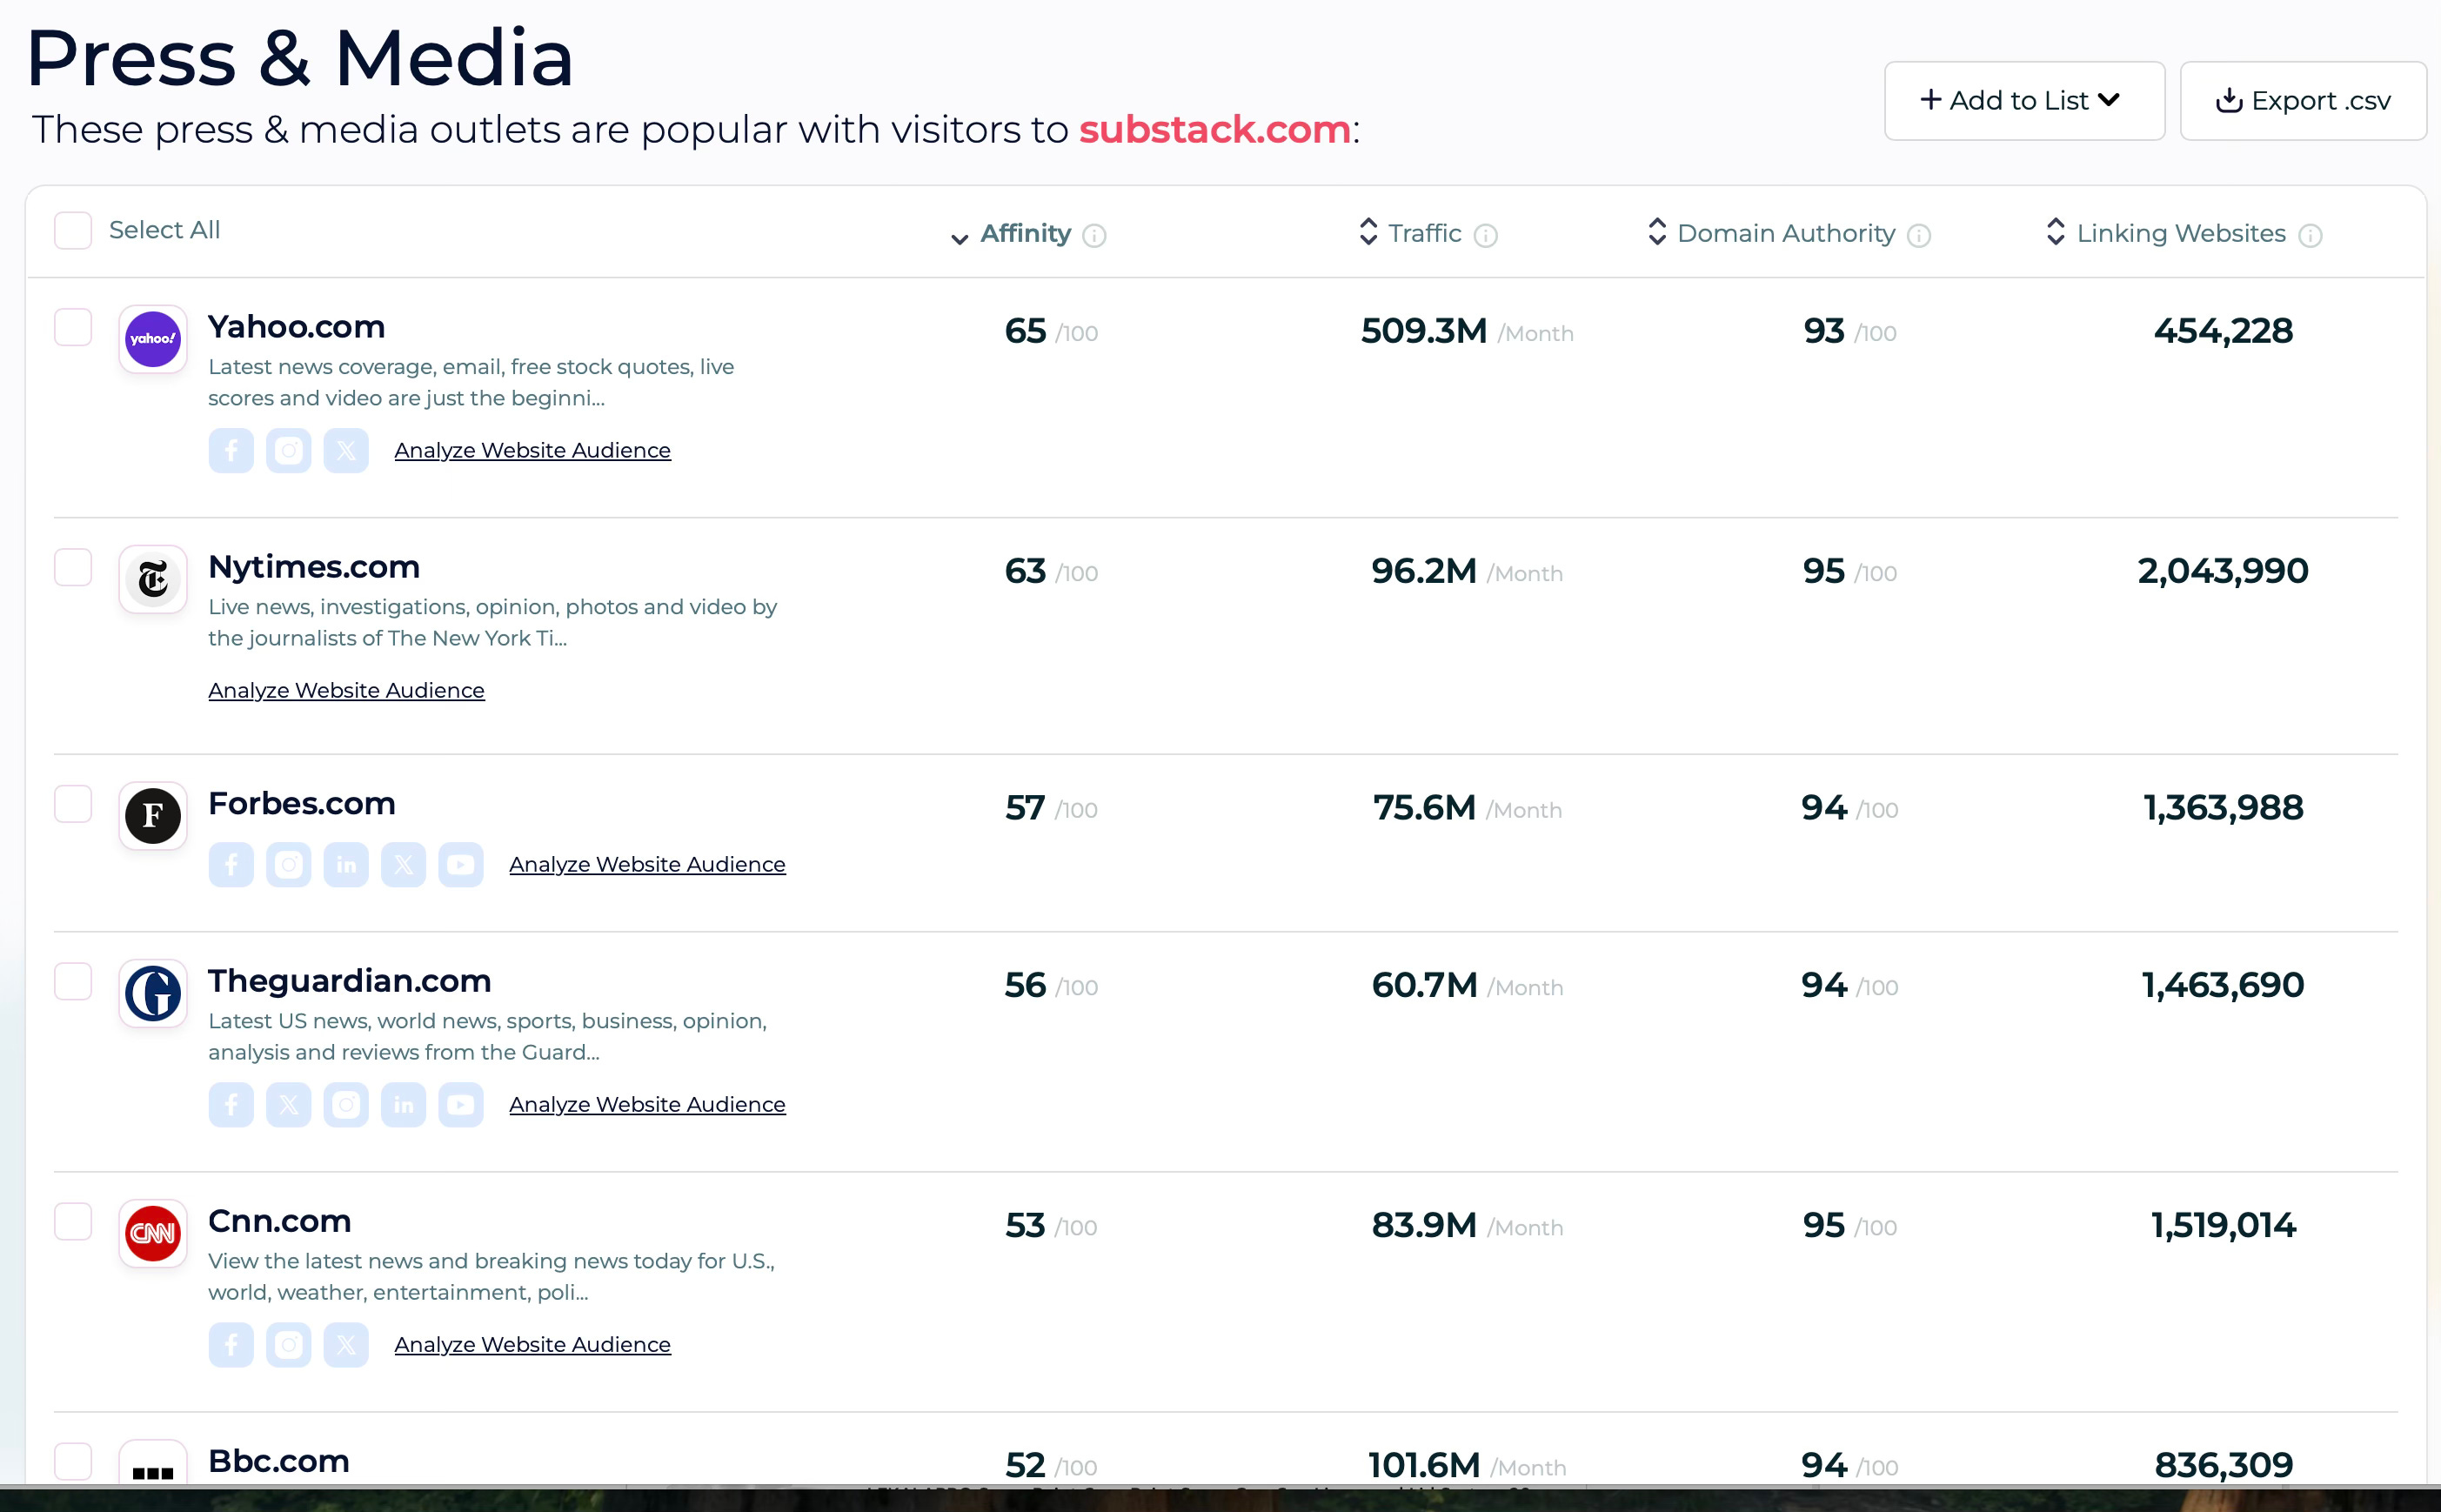Select the Bbc.com row checkbox

(x=73, y=1461)
